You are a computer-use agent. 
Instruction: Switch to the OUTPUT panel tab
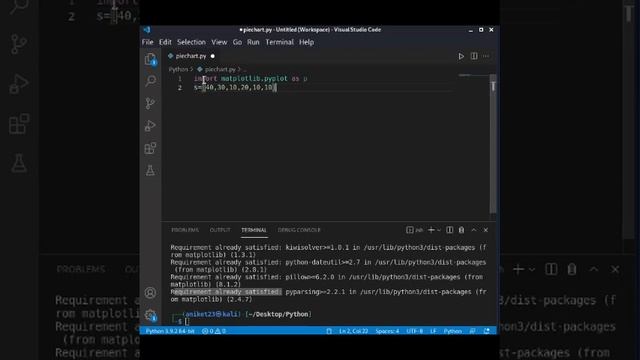(x=220, y=230)
